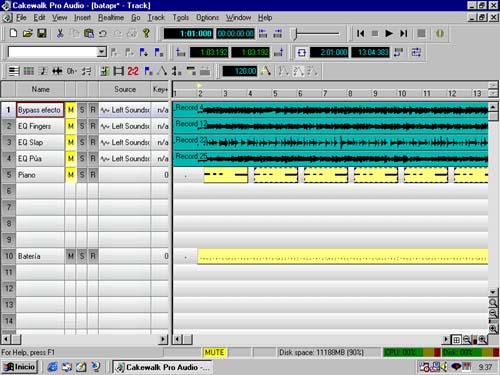Click the Cut scissors icon
The image size is (500, 375).
(x=60, y=33)
